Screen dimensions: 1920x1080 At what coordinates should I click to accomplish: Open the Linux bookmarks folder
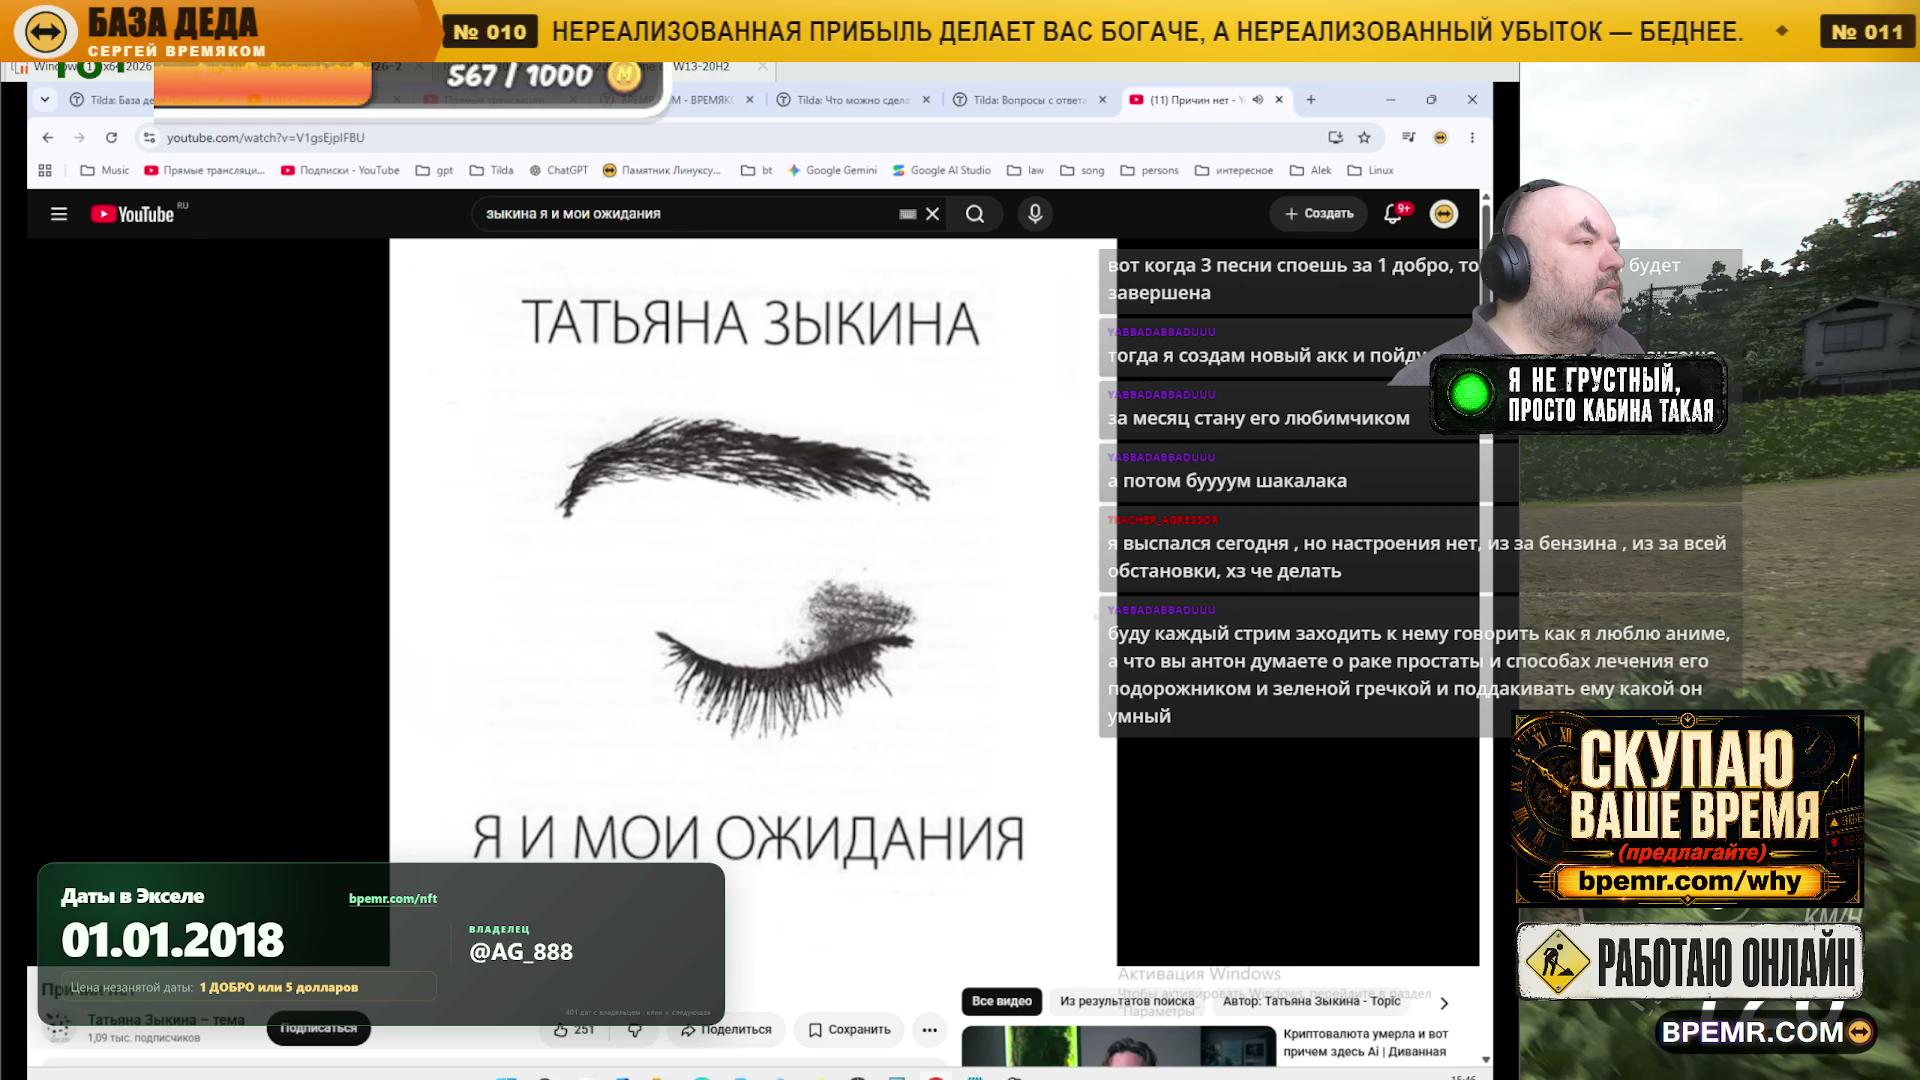(1371, 171)
